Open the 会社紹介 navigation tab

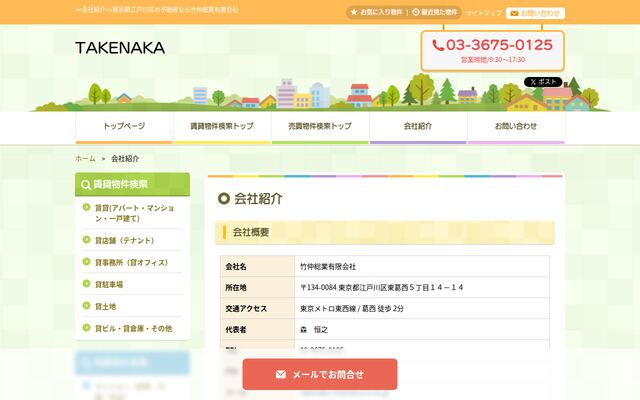(418, 127)
